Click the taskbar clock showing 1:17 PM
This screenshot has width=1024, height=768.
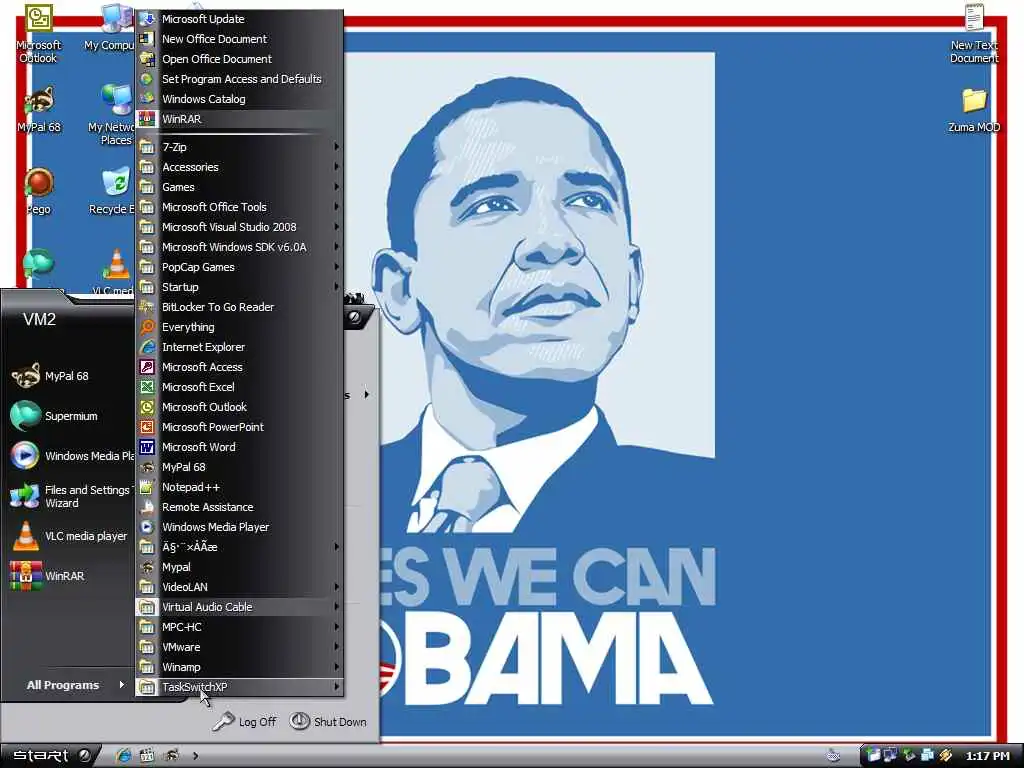(x=987, y=756)
